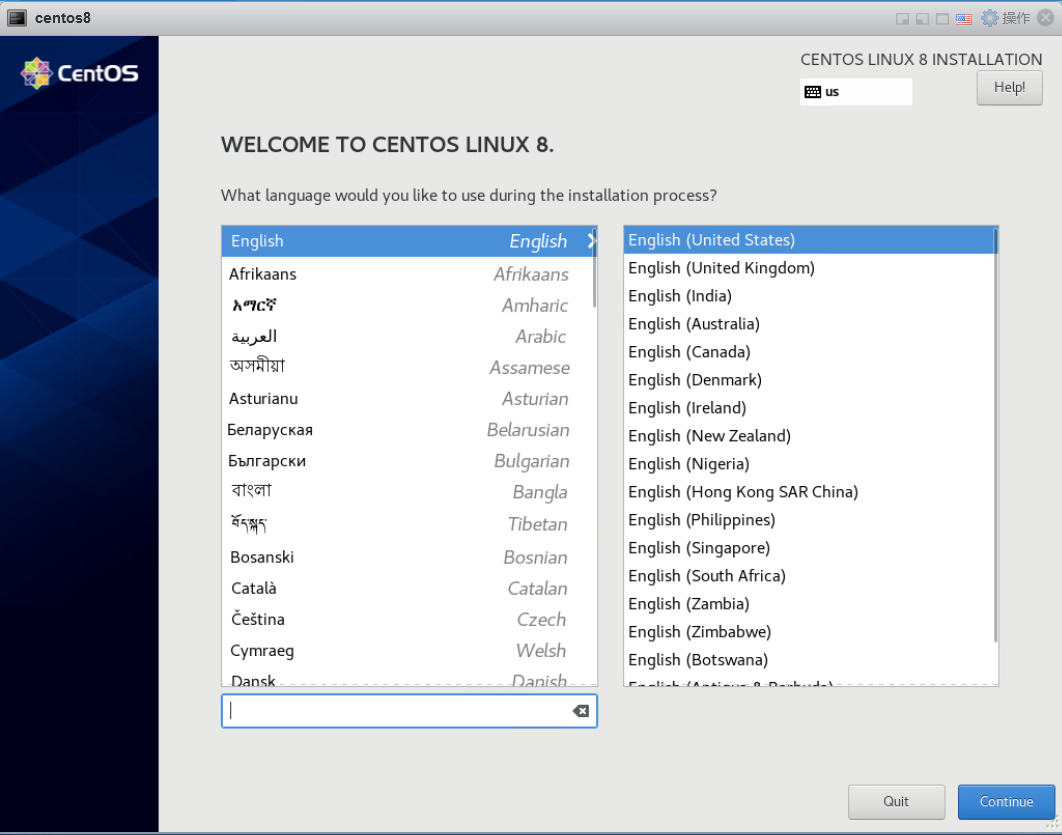Click the clear-text icon in language search box
Viewport: 1062px width, 835px height.
[x=580, y=710]
